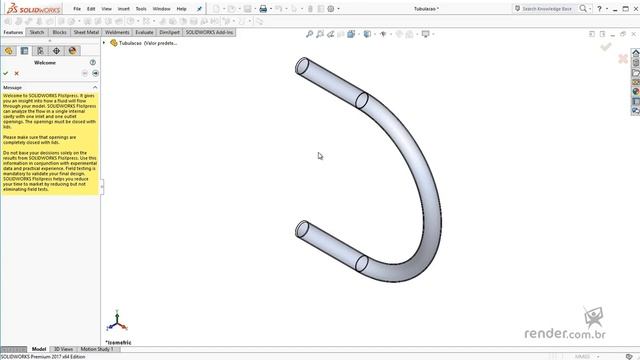Switch to the 3D Views bottom tab
The height and width of the screenshot is (360, 640).
[x=63, y=349]
